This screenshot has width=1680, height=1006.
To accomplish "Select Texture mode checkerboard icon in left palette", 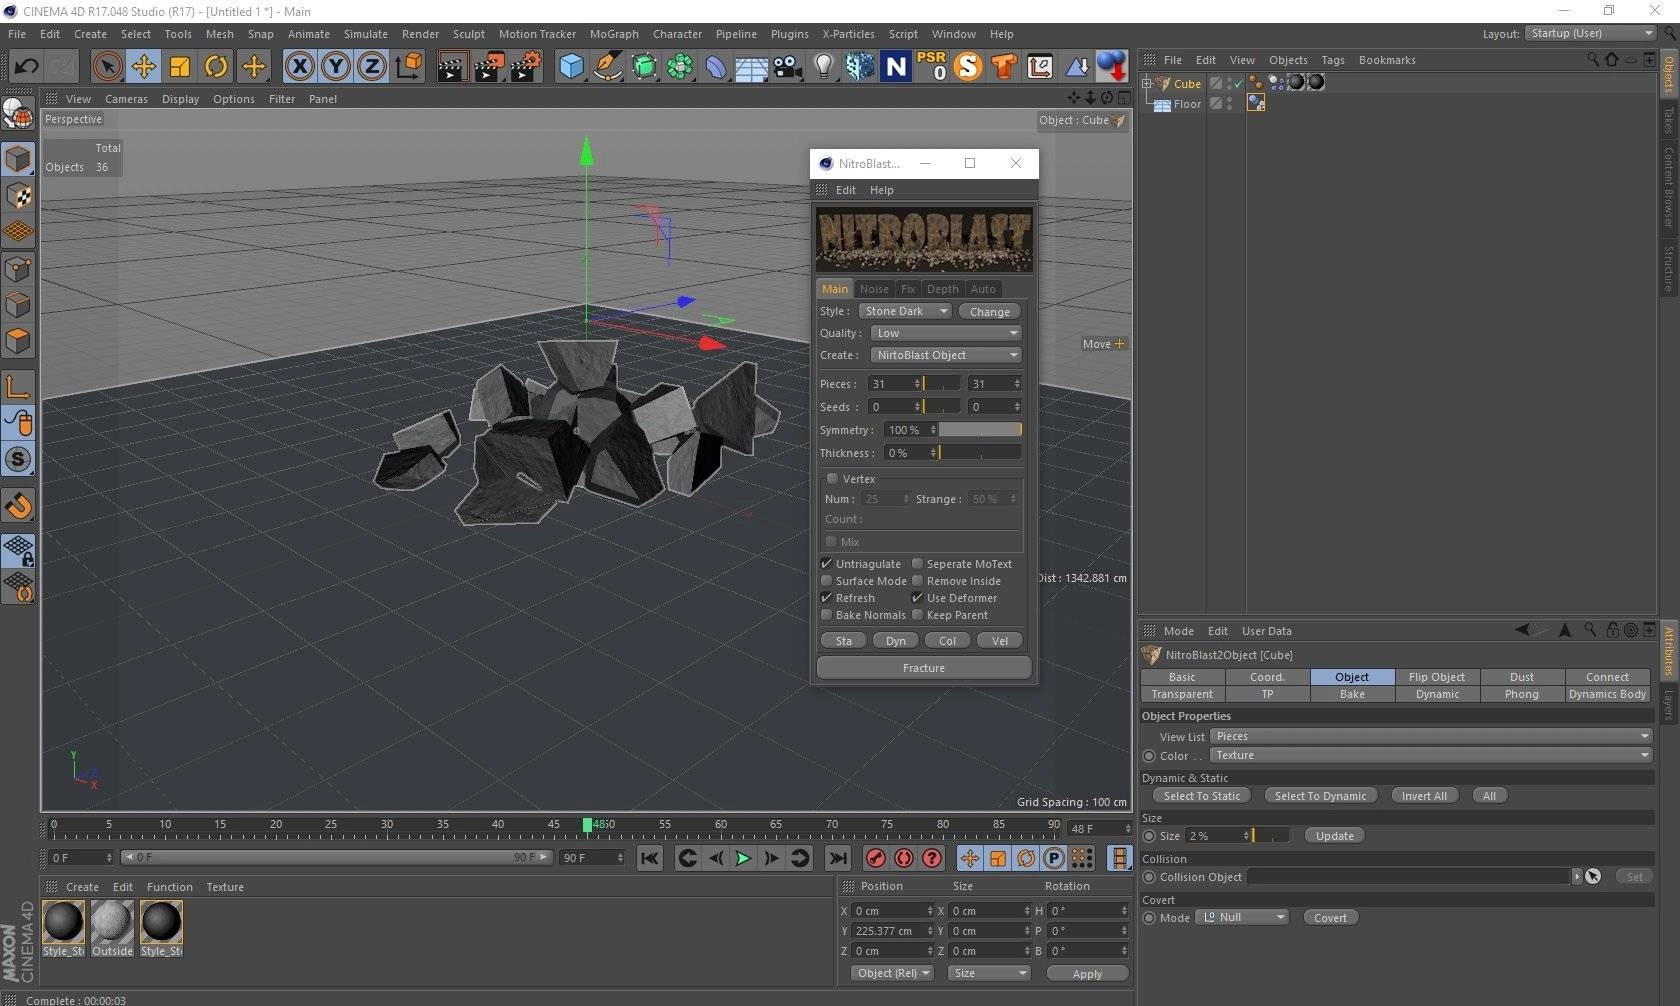I will tap(18, 196).
